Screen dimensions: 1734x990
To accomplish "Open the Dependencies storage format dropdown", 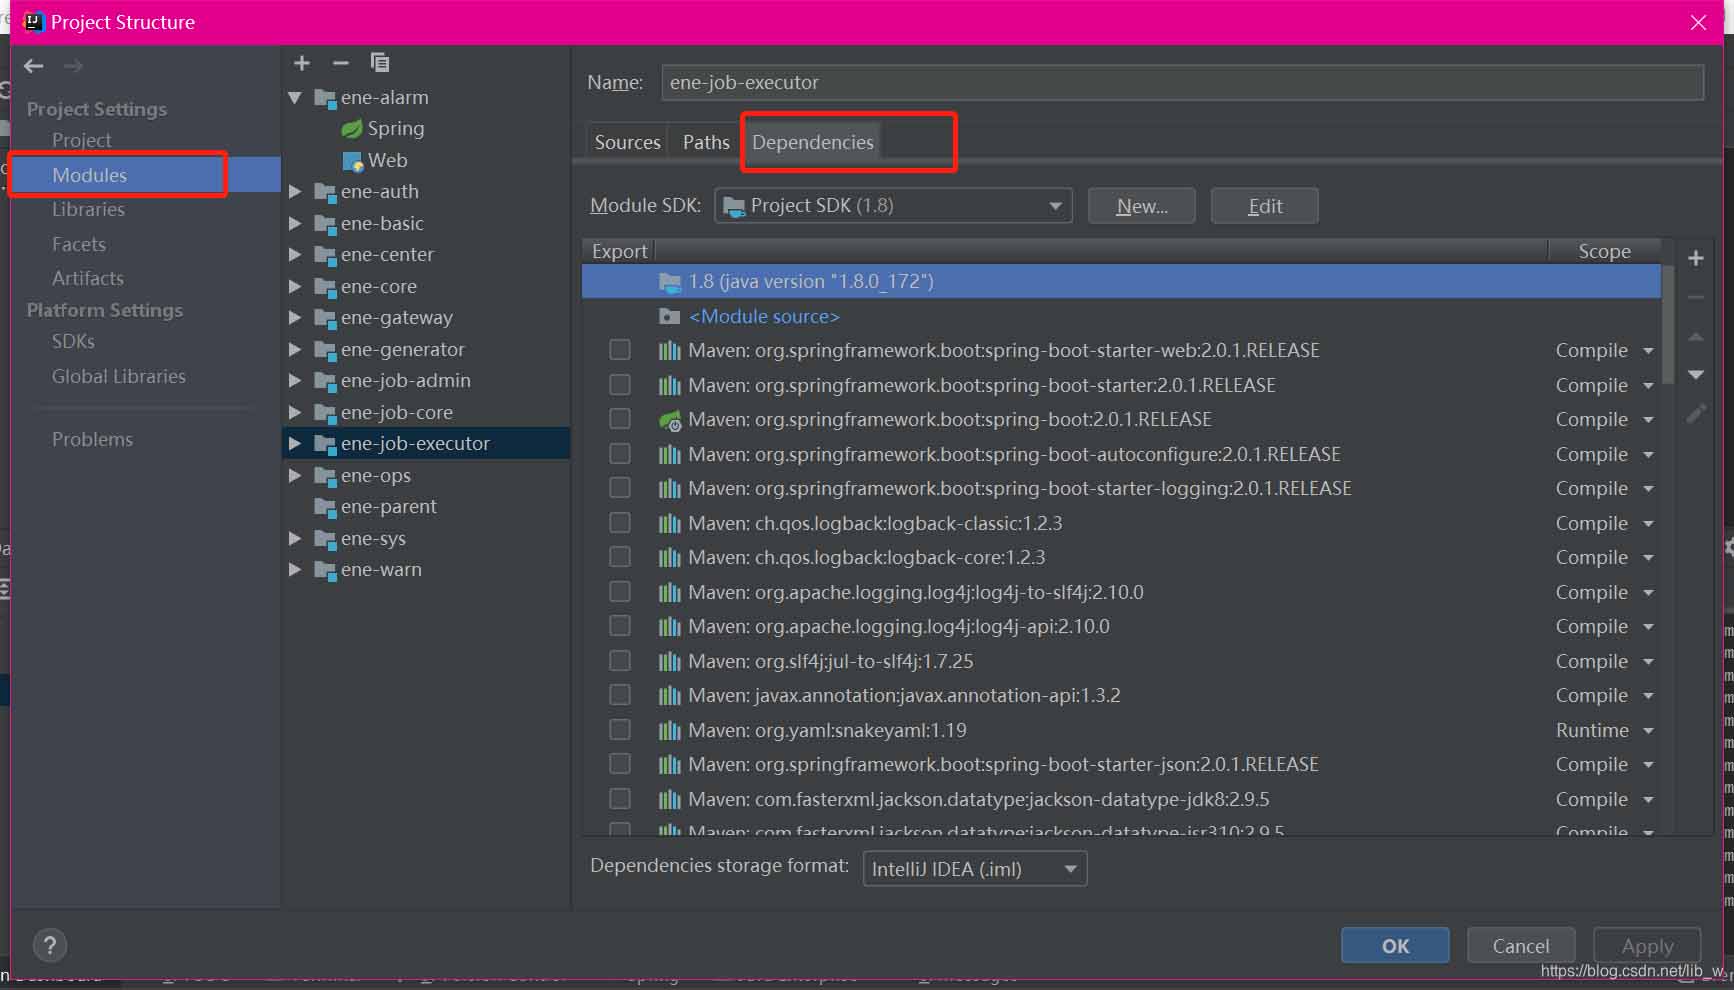I will click(x=975, y=869).
